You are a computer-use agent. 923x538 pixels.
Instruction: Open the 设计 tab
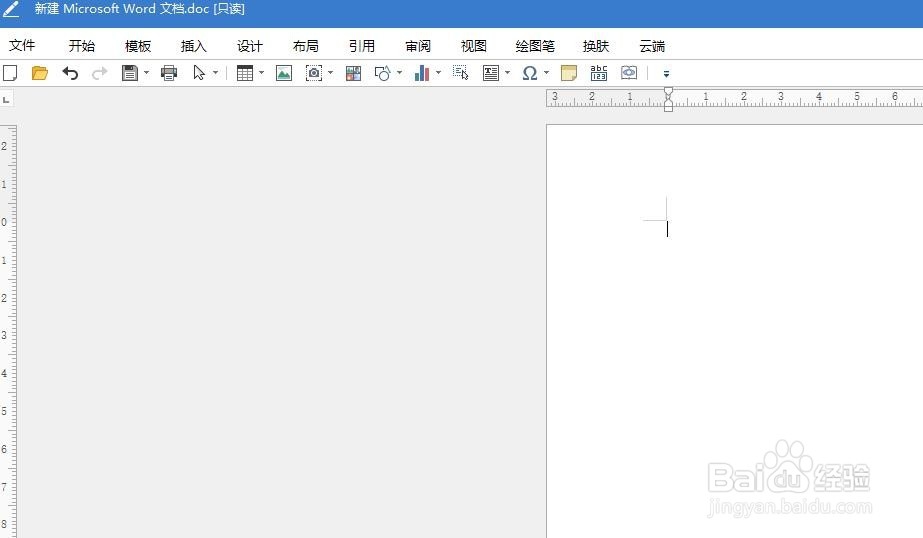pos(250,45)
